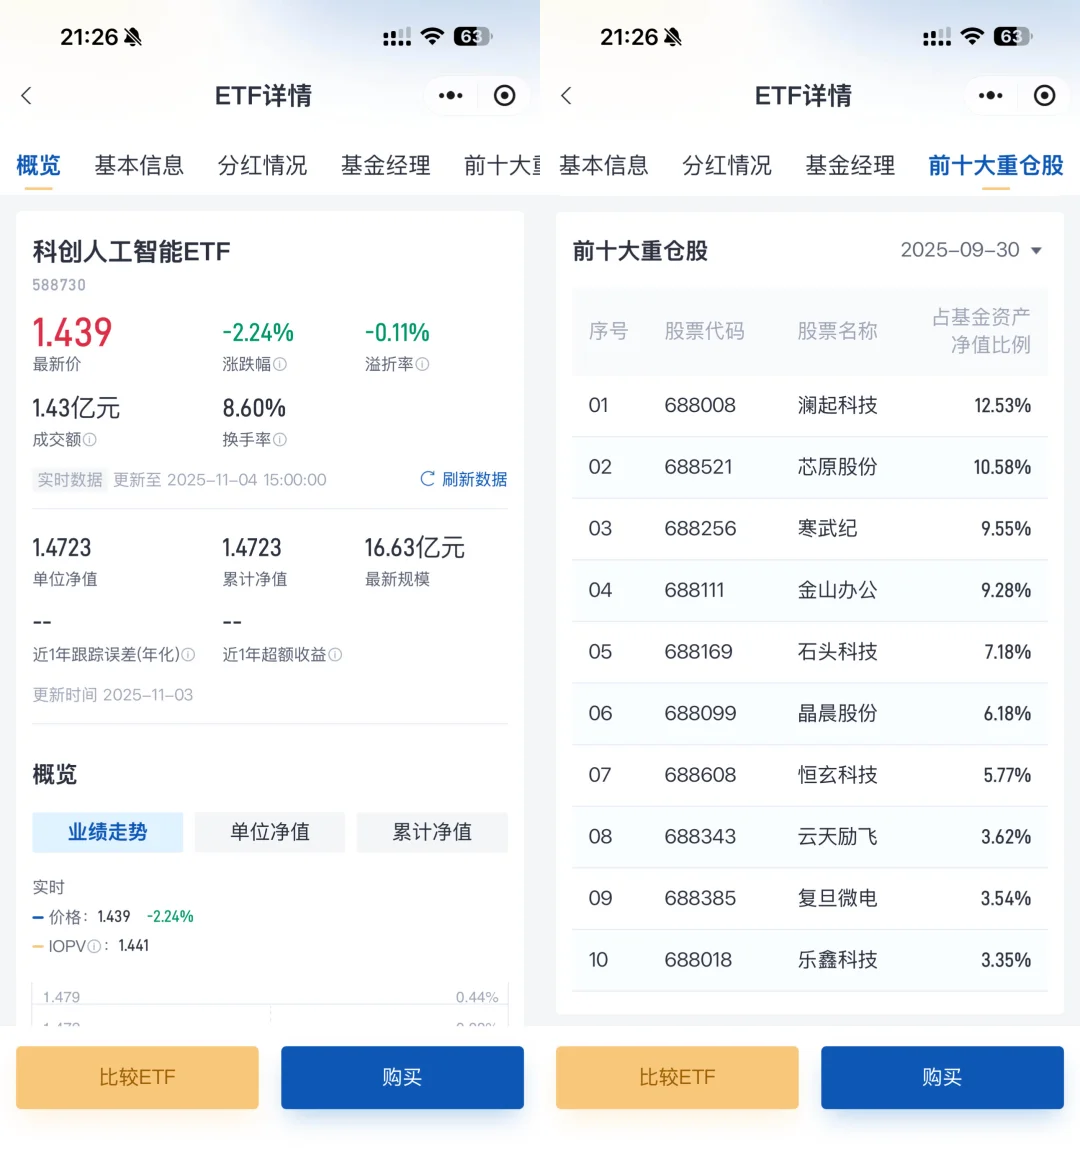Tap the info icon next to 涨跌幅
This screenshot has width=1080, height=1172.
(x=280, y=364)
